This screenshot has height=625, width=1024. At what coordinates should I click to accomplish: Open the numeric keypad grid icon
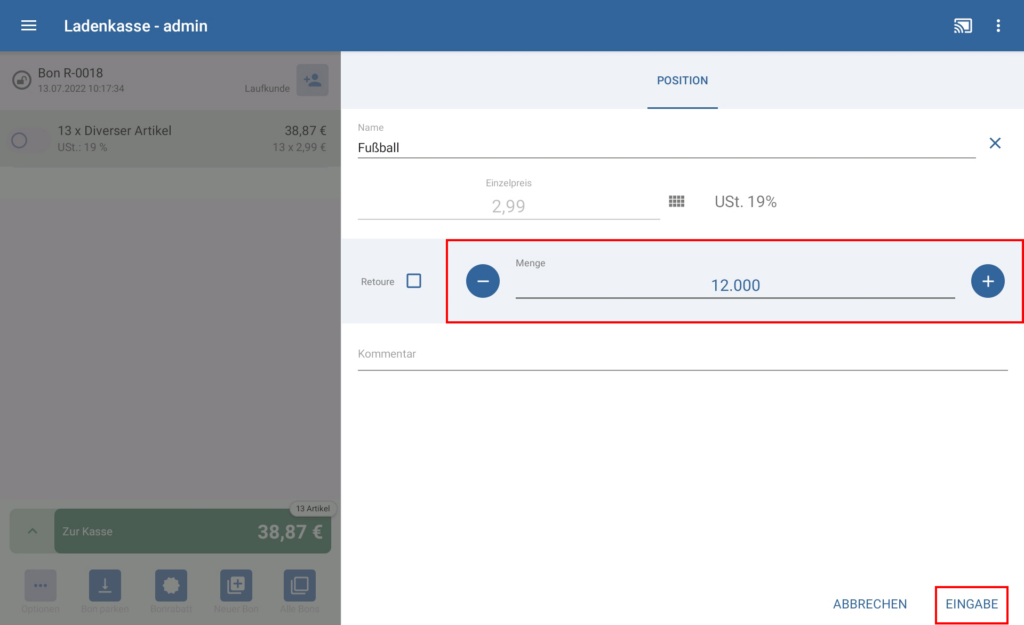677,202
